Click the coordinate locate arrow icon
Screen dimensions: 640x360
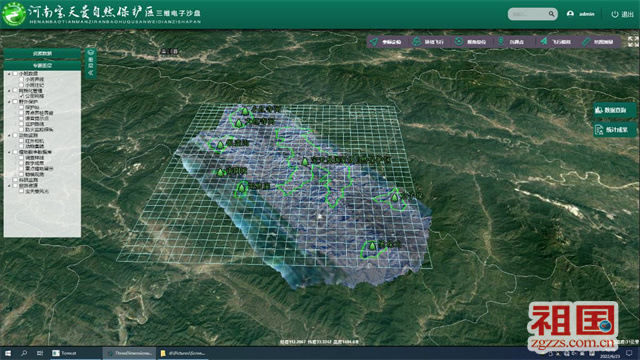(374, 42)
